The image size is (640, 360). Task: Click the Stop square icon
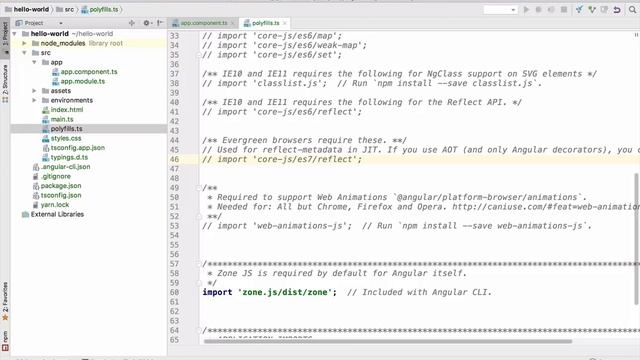(564, 9)
